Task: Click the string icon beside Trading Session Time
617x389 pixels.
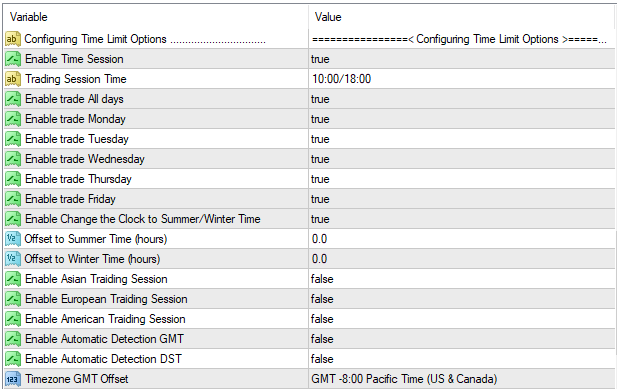Action: coord(13,79)
